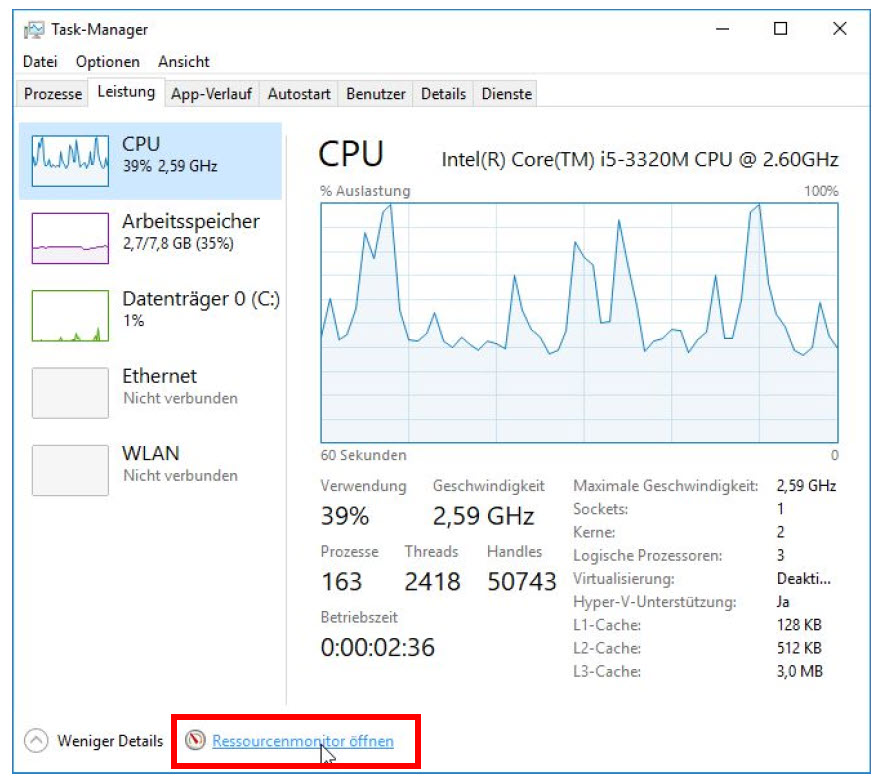Screen dimensions: 880x781
Task: Maximize the Task-Manager window
Action: [781, 30]
